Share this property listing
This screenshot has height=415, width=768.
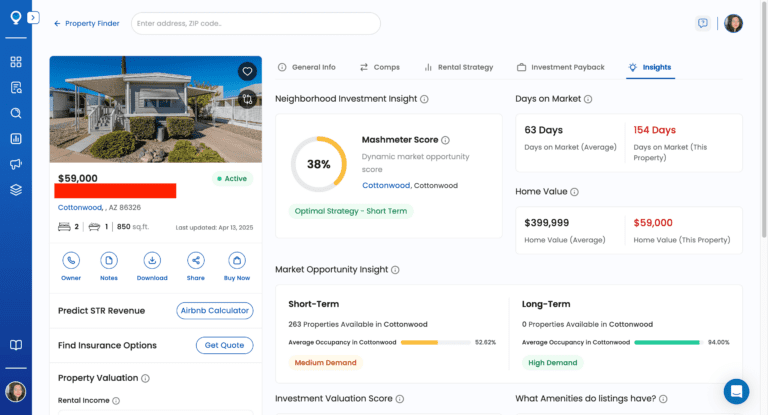click(195, 260)
